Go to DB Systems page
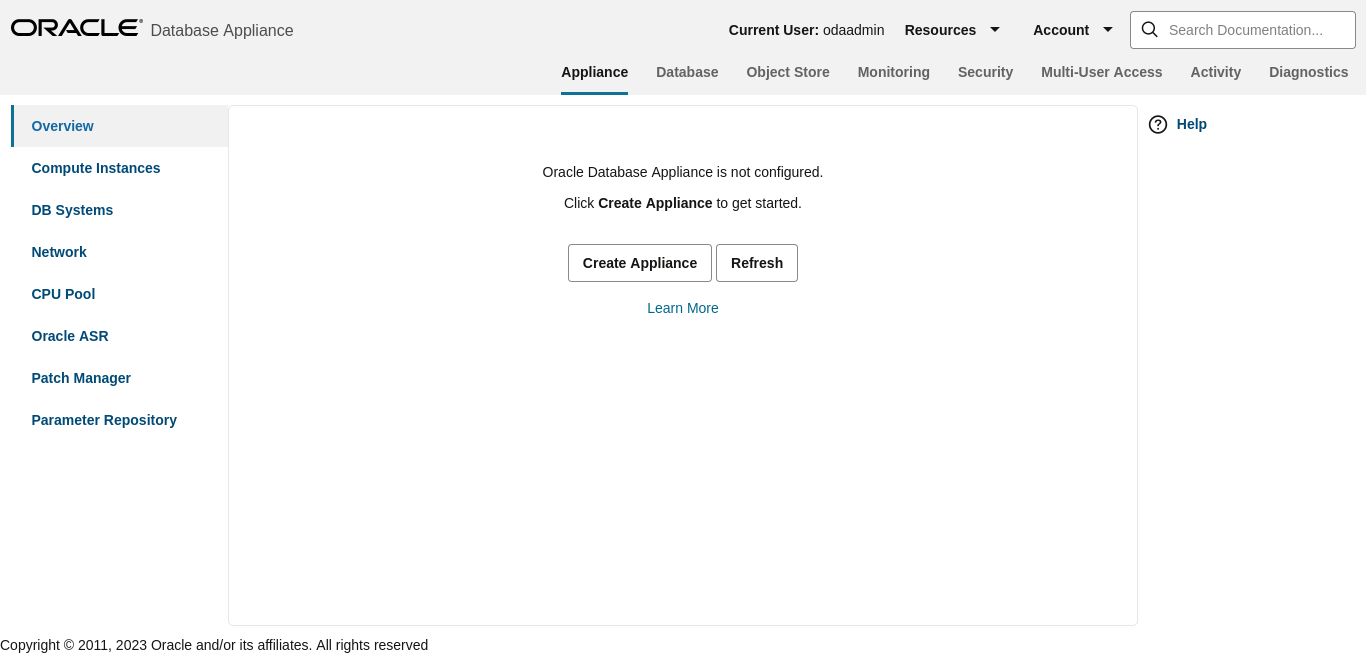 (120, 210)
